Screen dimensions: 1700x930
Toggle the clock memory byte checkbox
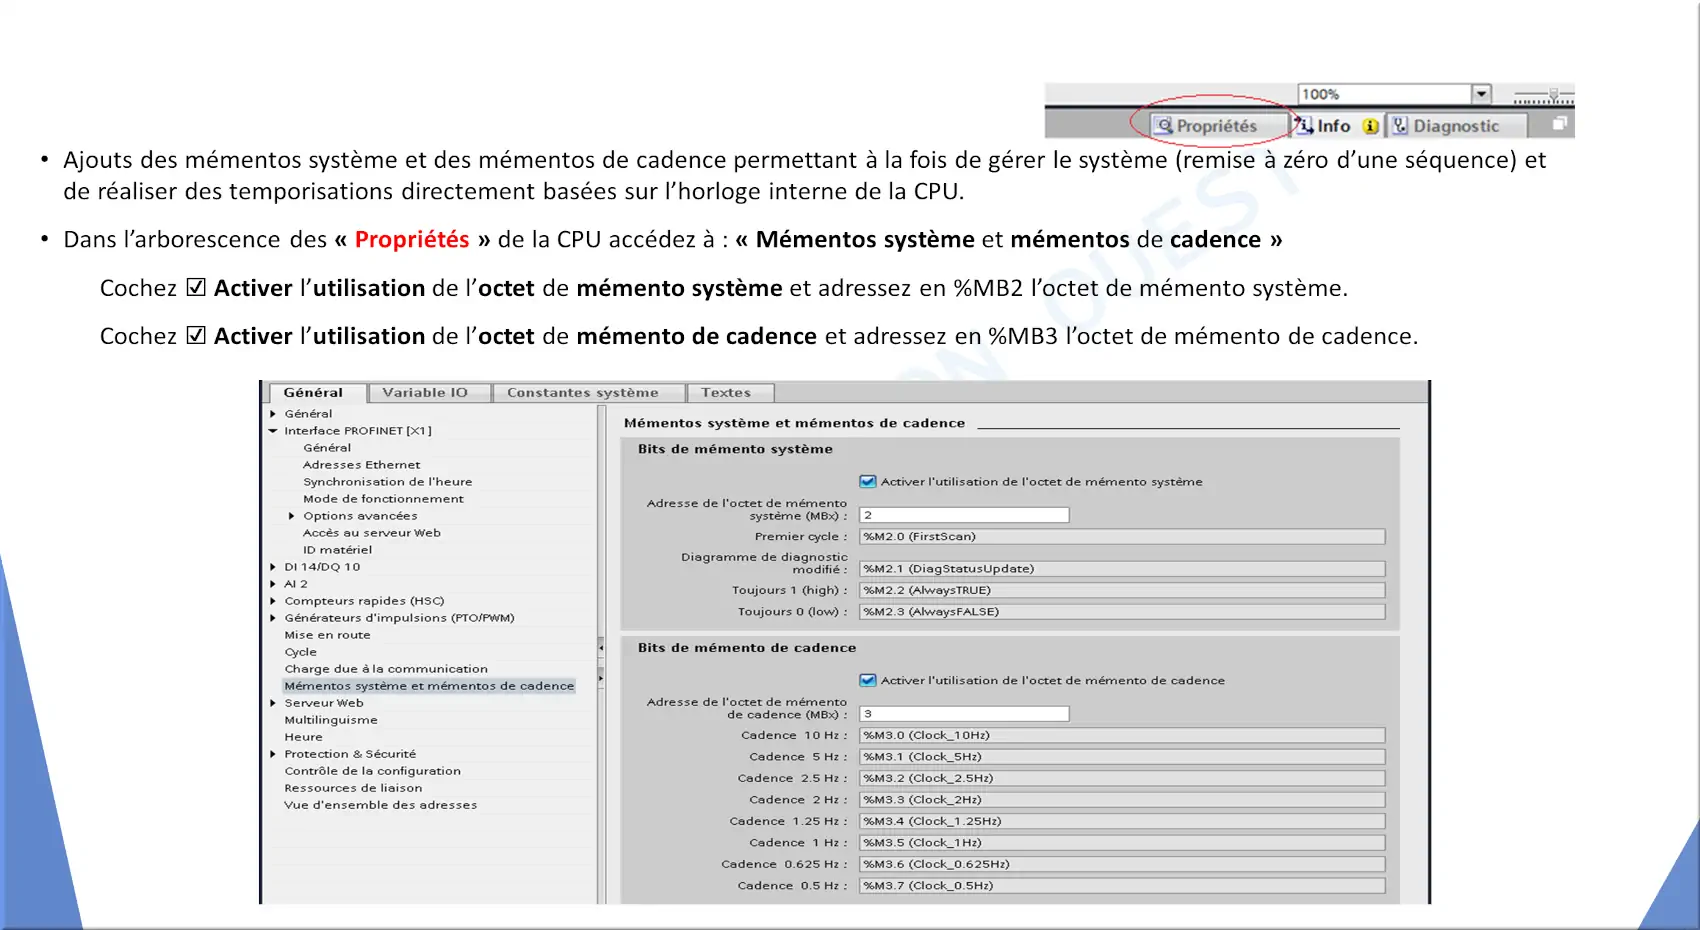[x=868, y=681]
